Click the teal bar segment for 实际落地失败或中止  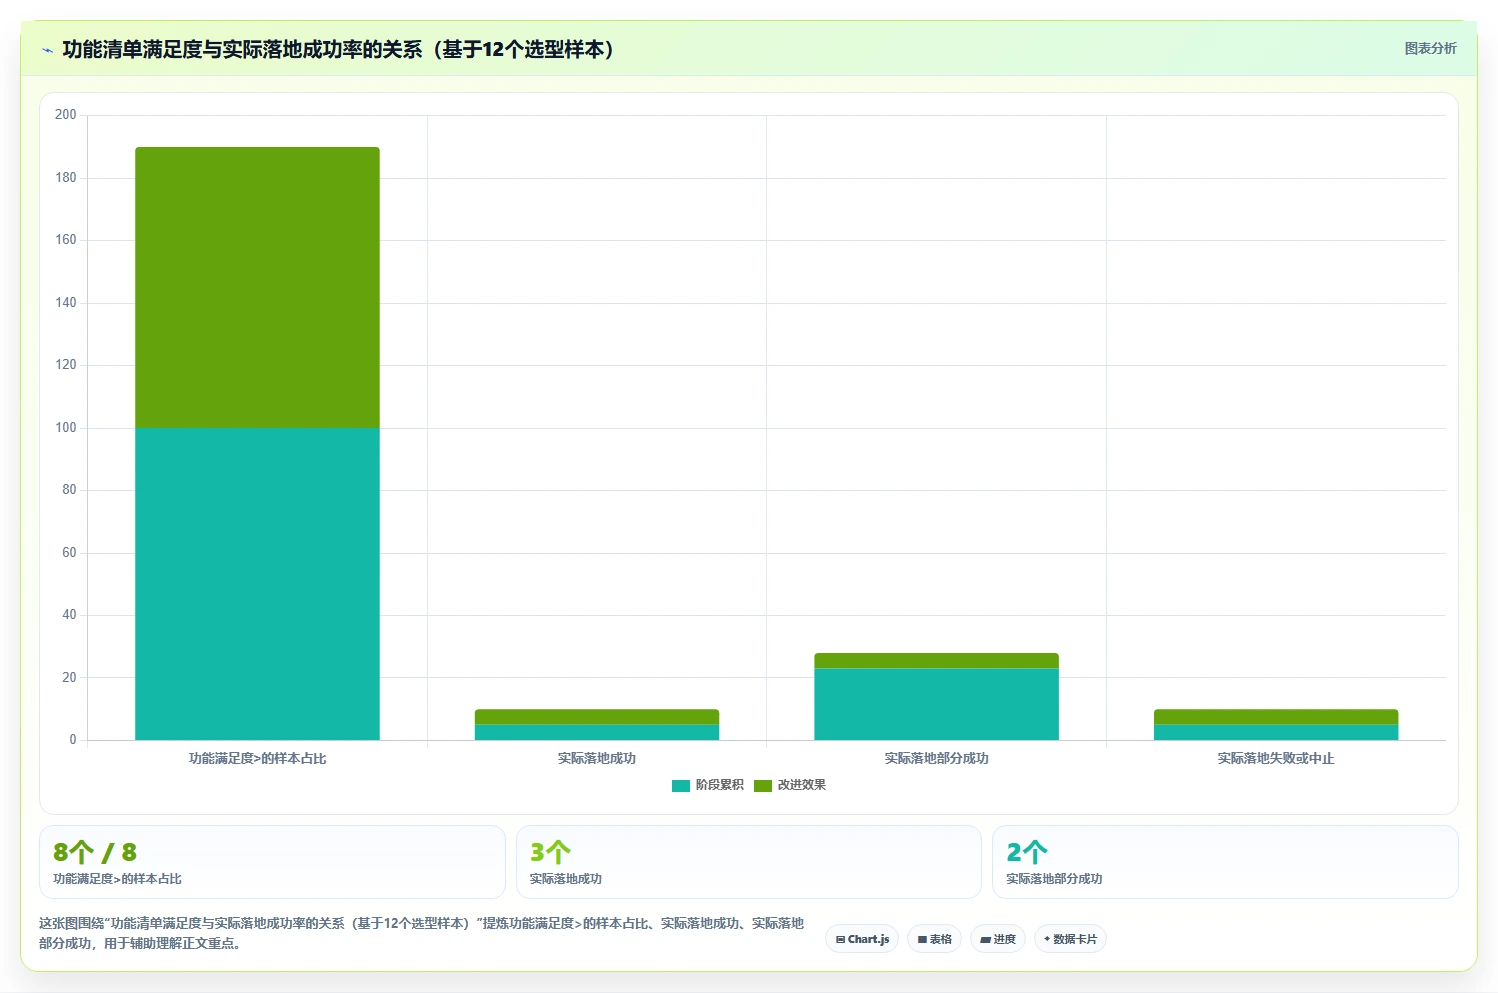1276,732
